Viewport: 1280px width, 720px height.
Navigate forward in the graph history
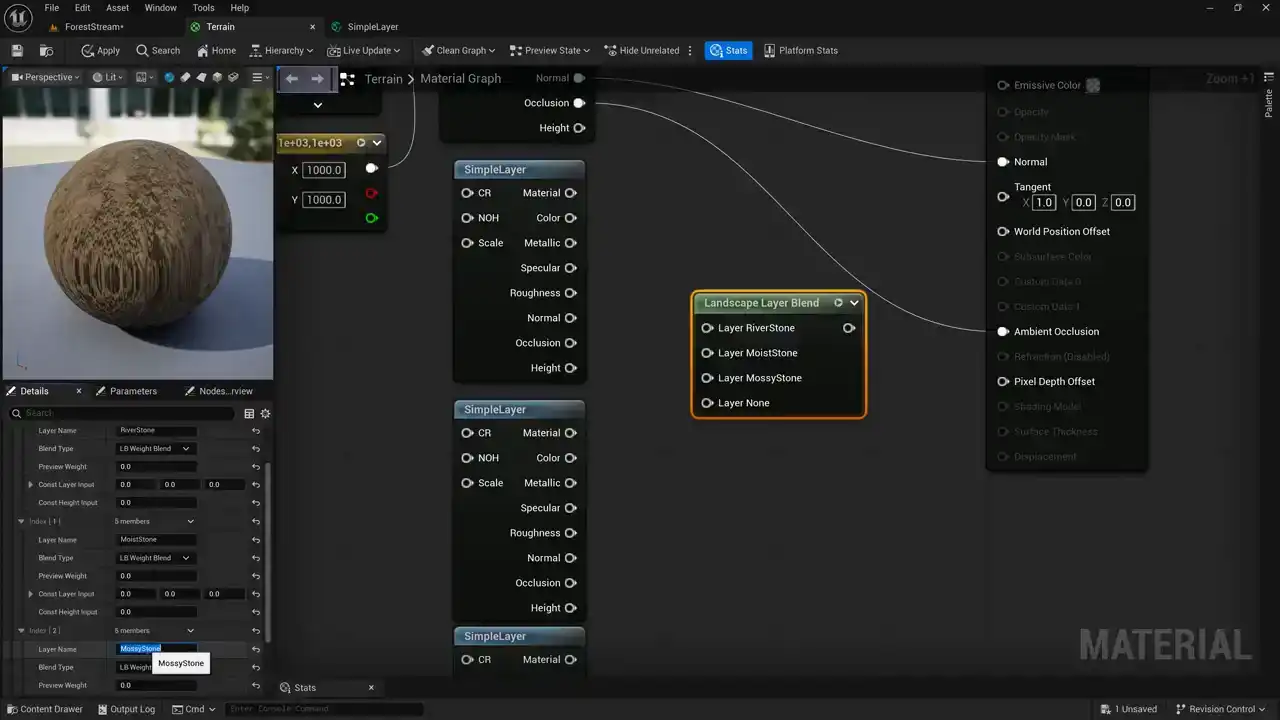coord(318,78)
